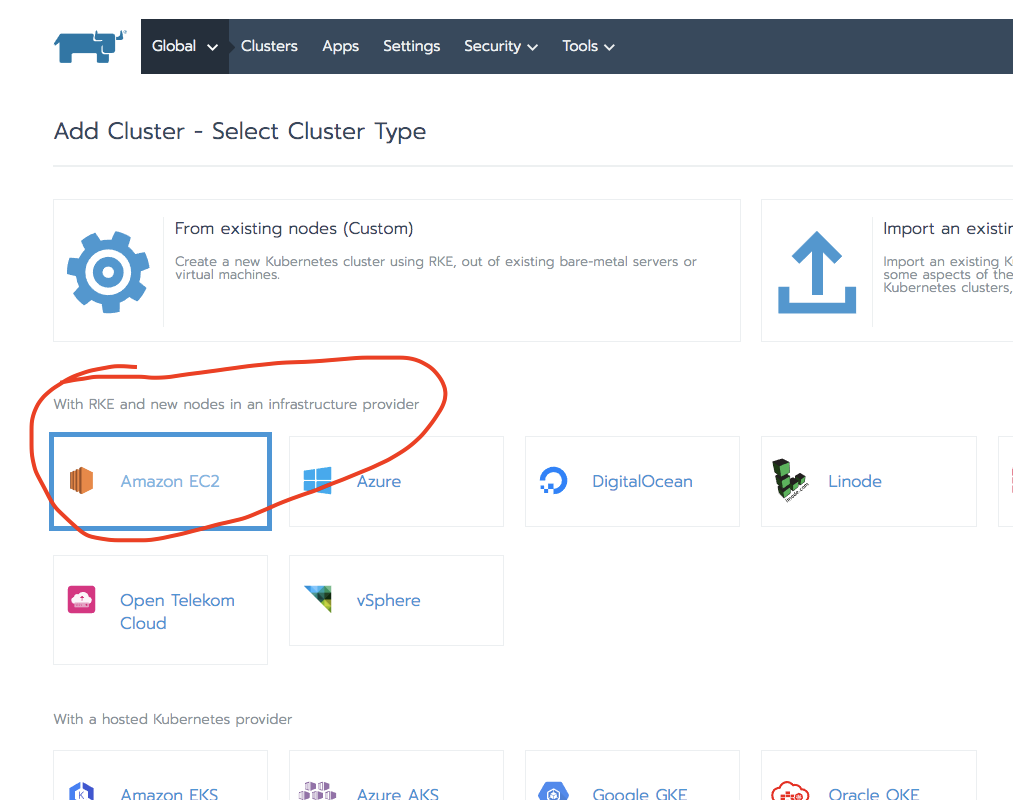This screenshot has height=800, width=1013.
Task: Choose the vSphere provider label
Action: click(388, 600)
